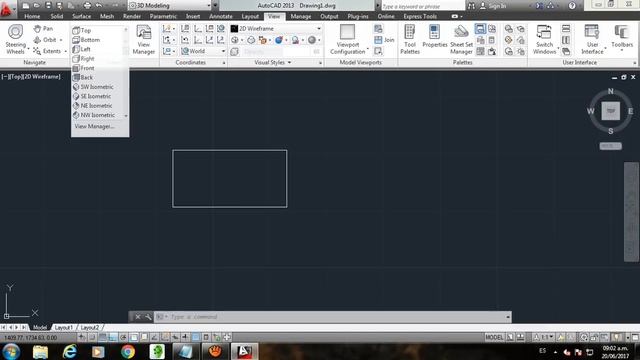This screenshot has height=360, width=640.
Task: Click Zoom Extents in Navigate panel
Action: pos(47,51)
